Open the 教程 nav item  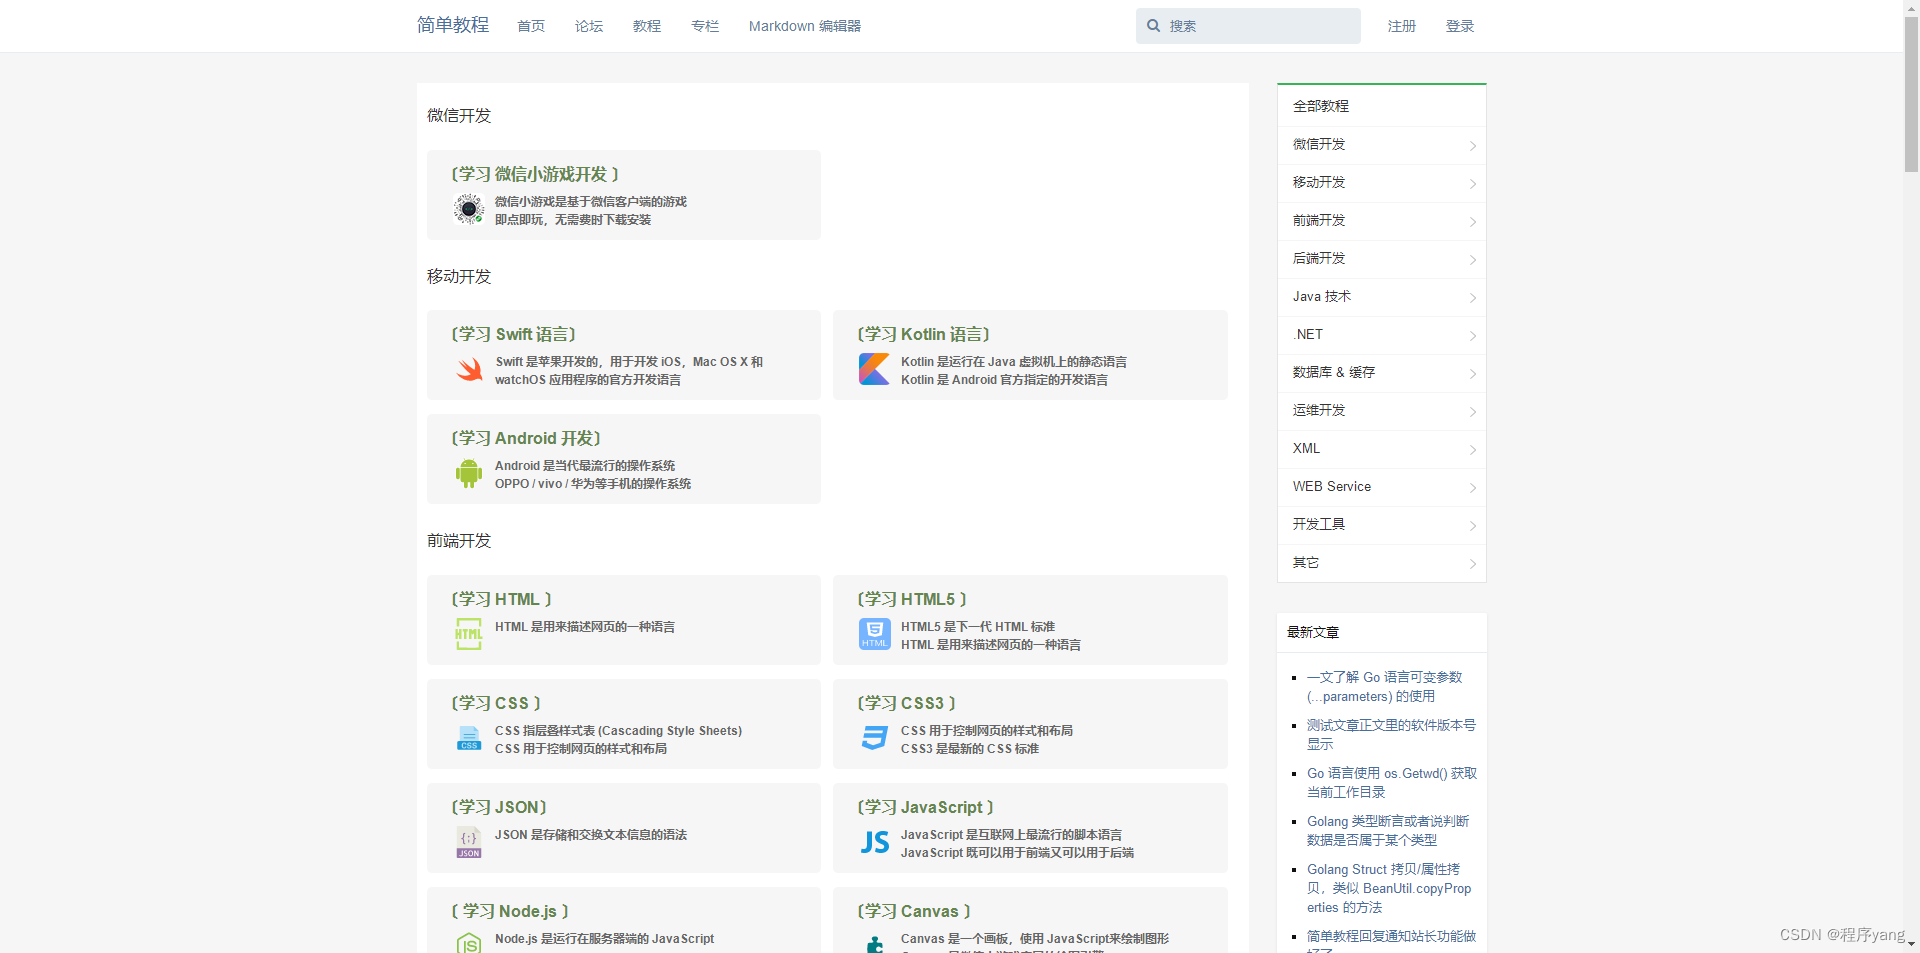[647, 26]
